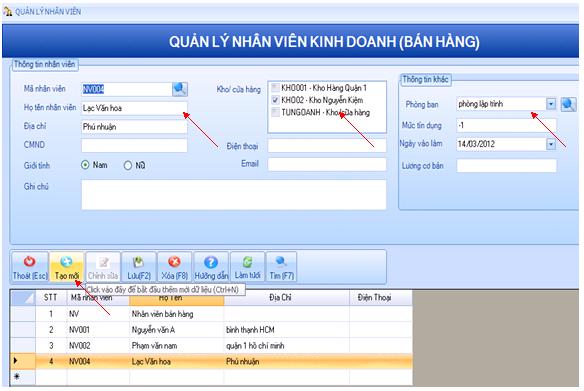
Task: Select the cell NV001
Action: [x=98, y=330]
